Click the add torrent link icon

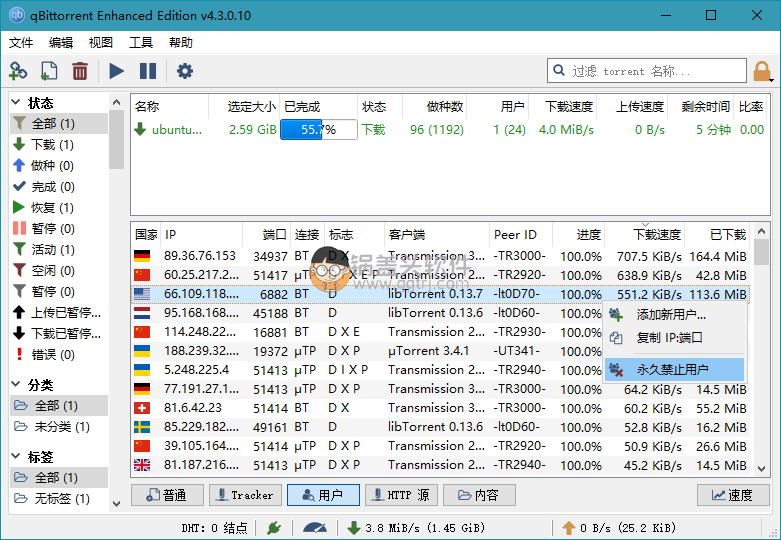(x=18, y=71)
